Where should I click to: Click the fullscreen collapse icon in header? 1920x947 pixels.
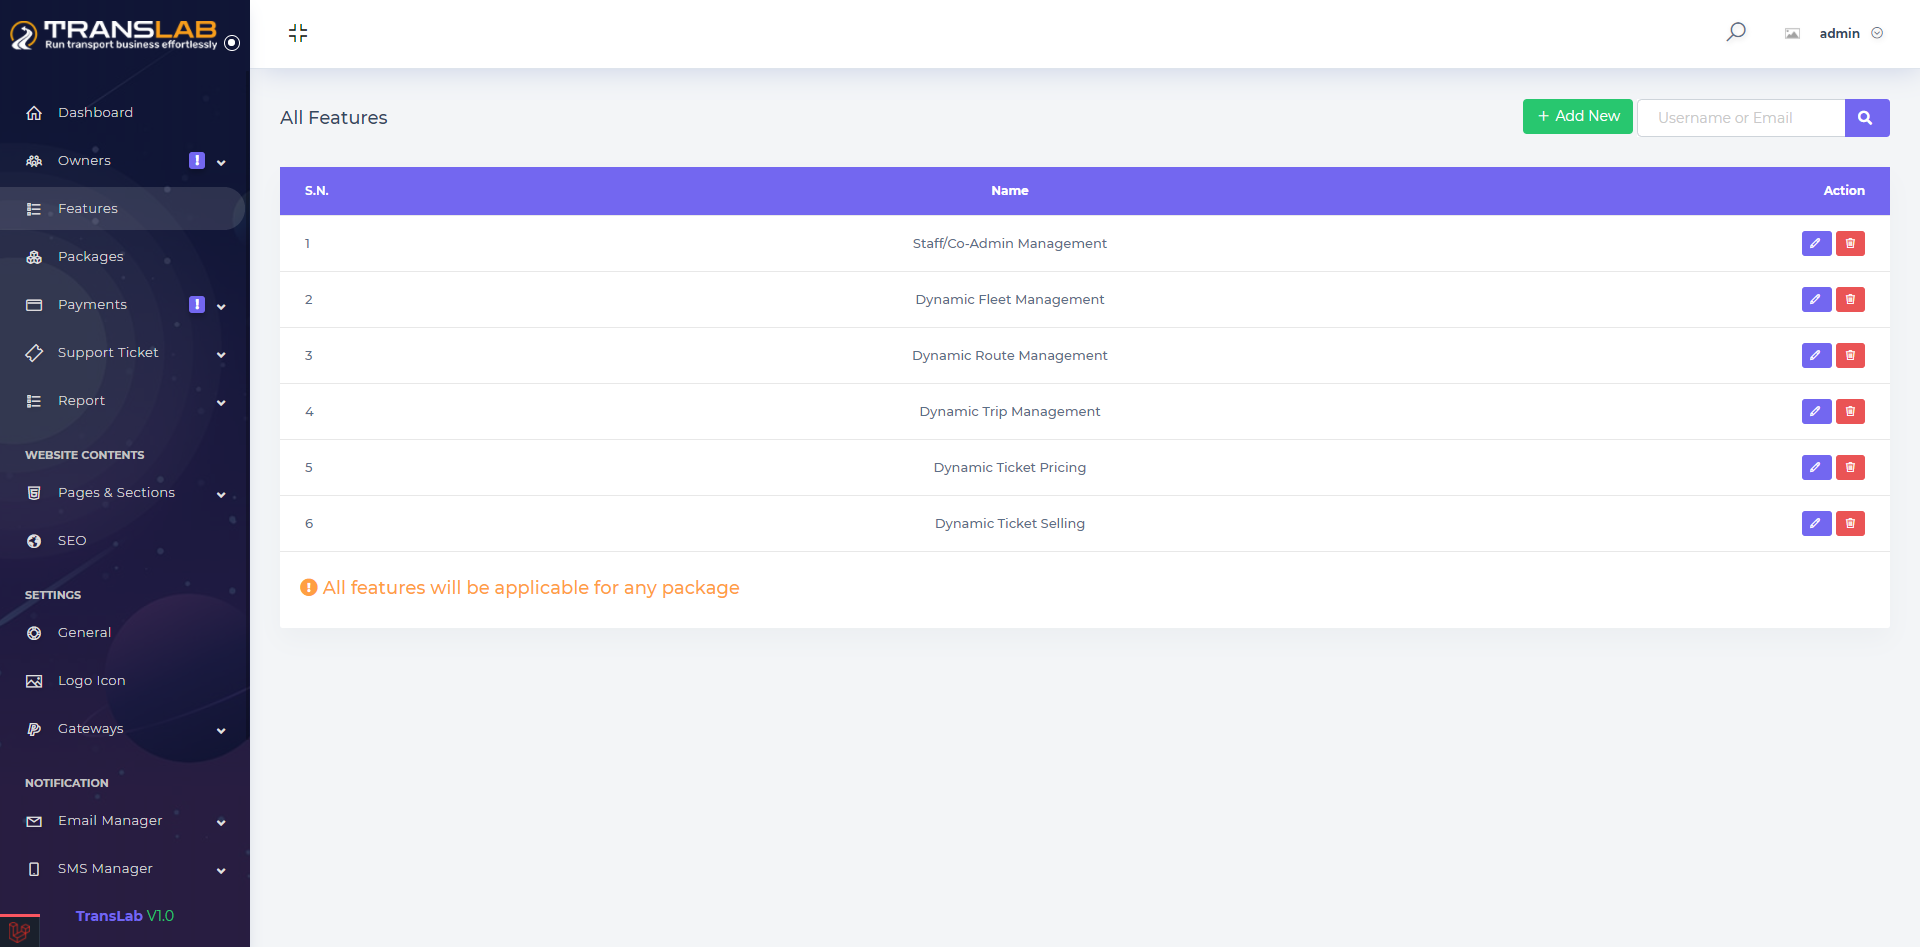pos(298,33)
